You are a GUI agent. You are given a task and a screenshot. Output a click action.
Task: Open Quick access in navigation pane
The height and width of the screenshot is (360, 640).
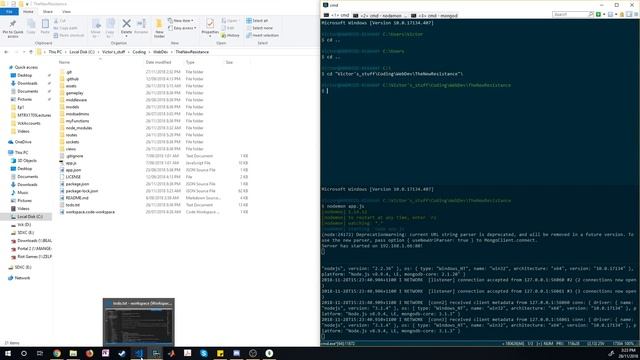click(26, 67)
